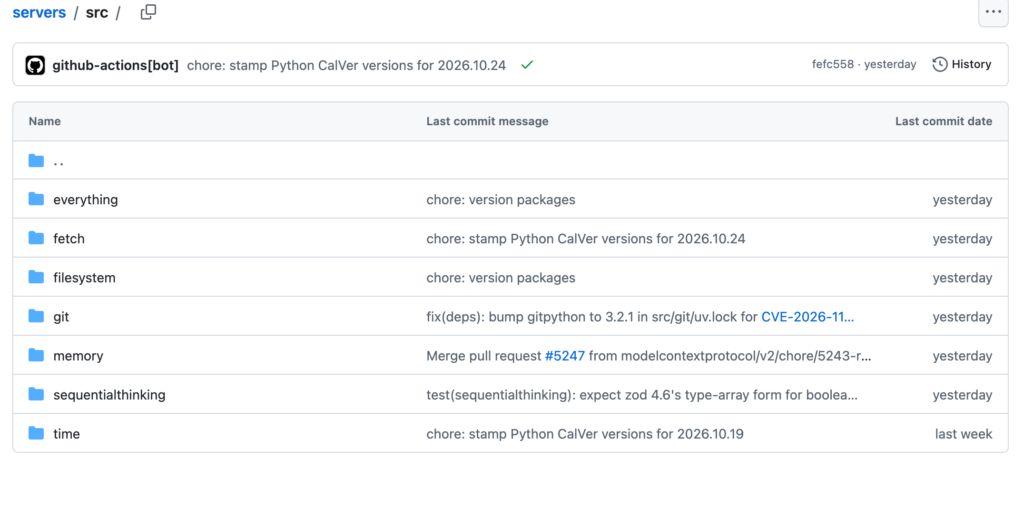Image resolution: width=1024 pixels, height=520 pixels.
Task: Click the folder icon beside everything
Action: coord(37,199)
